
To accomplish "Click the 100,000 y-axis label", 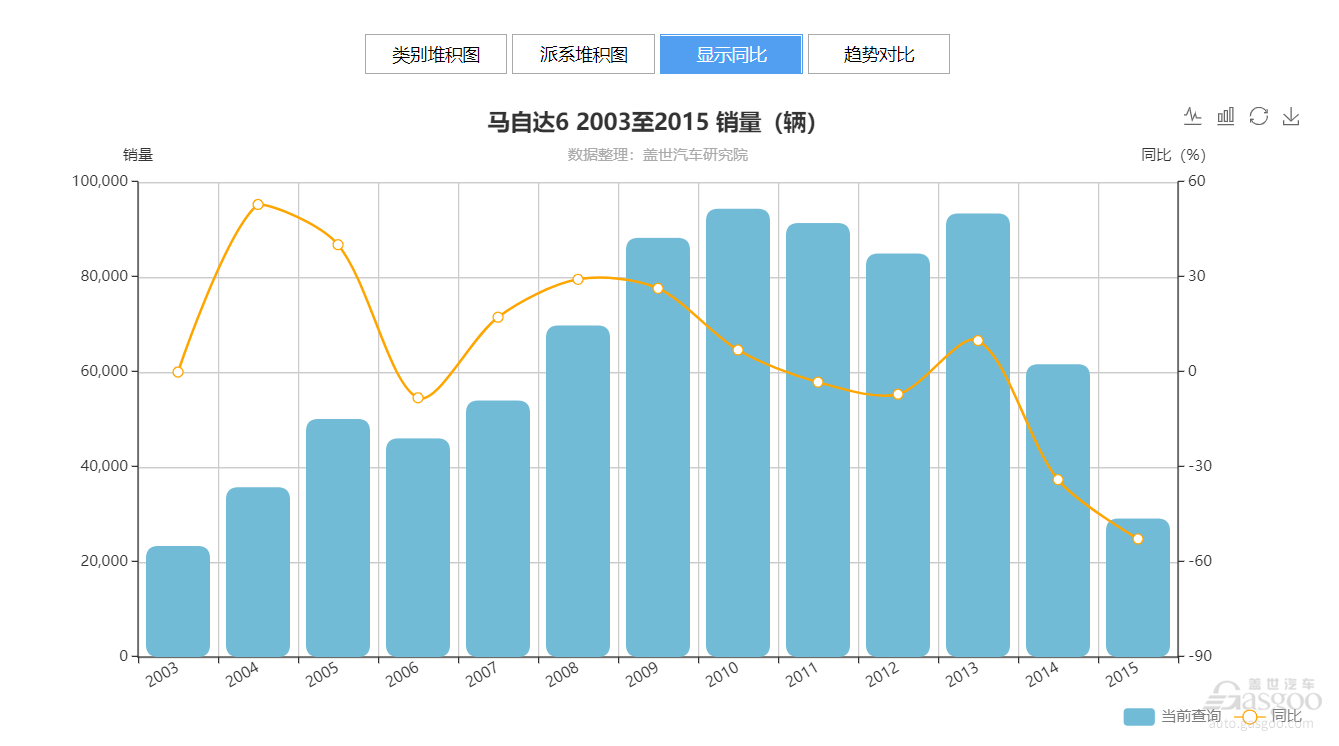I will (102, 182).
